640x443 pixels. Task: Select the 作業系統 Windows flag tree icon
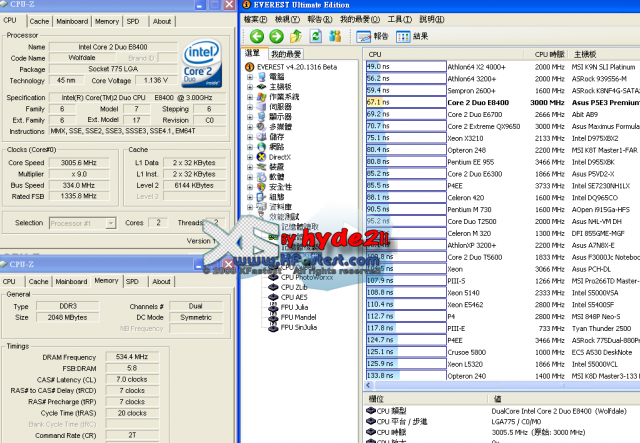(x=262, y=97)
